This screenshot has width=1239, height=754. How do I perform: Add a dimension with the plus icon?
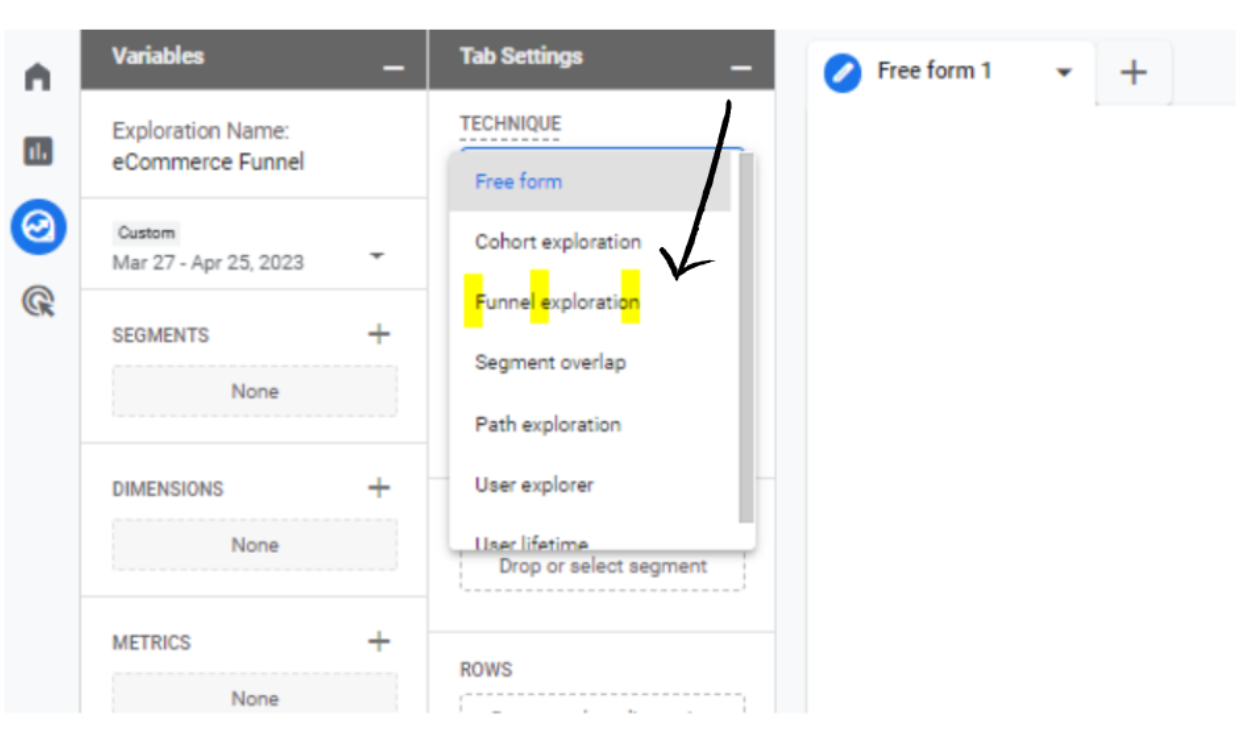tap(378, 488)
